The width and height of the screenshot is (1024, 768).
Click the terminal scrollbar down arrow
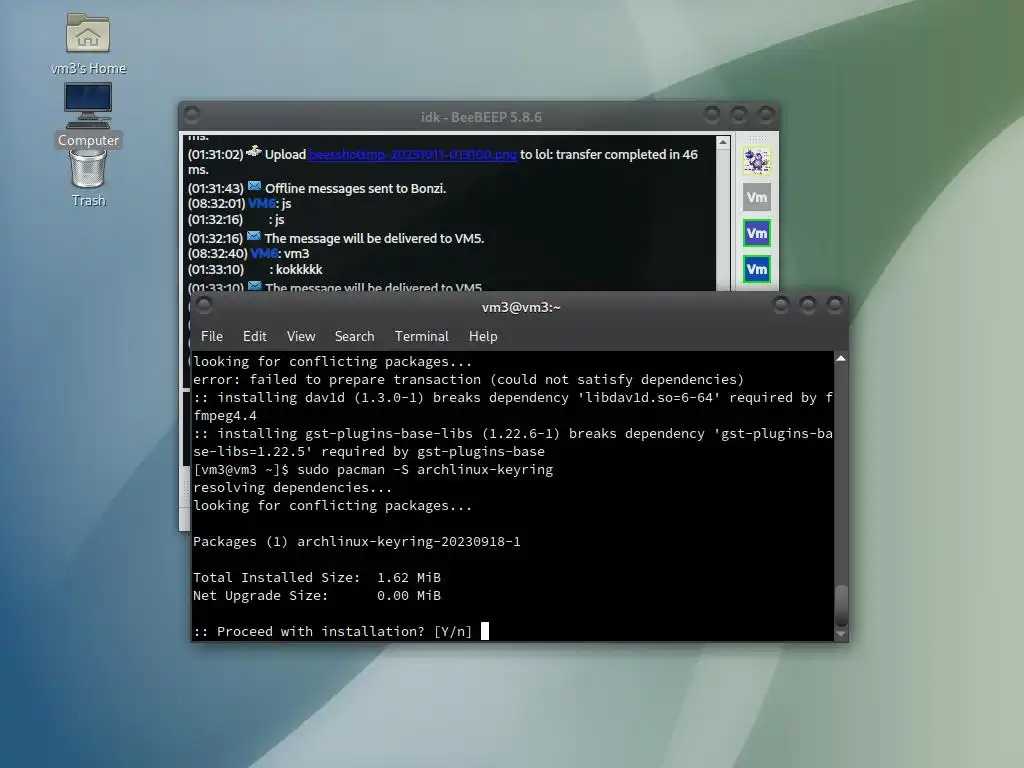click(841, 634)
